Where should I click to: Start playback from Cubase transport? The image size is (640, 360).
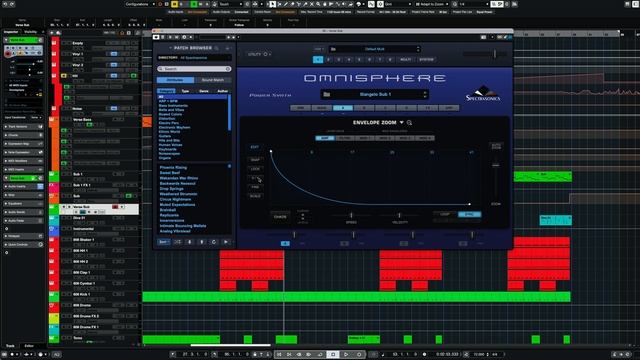coord(346,354)
